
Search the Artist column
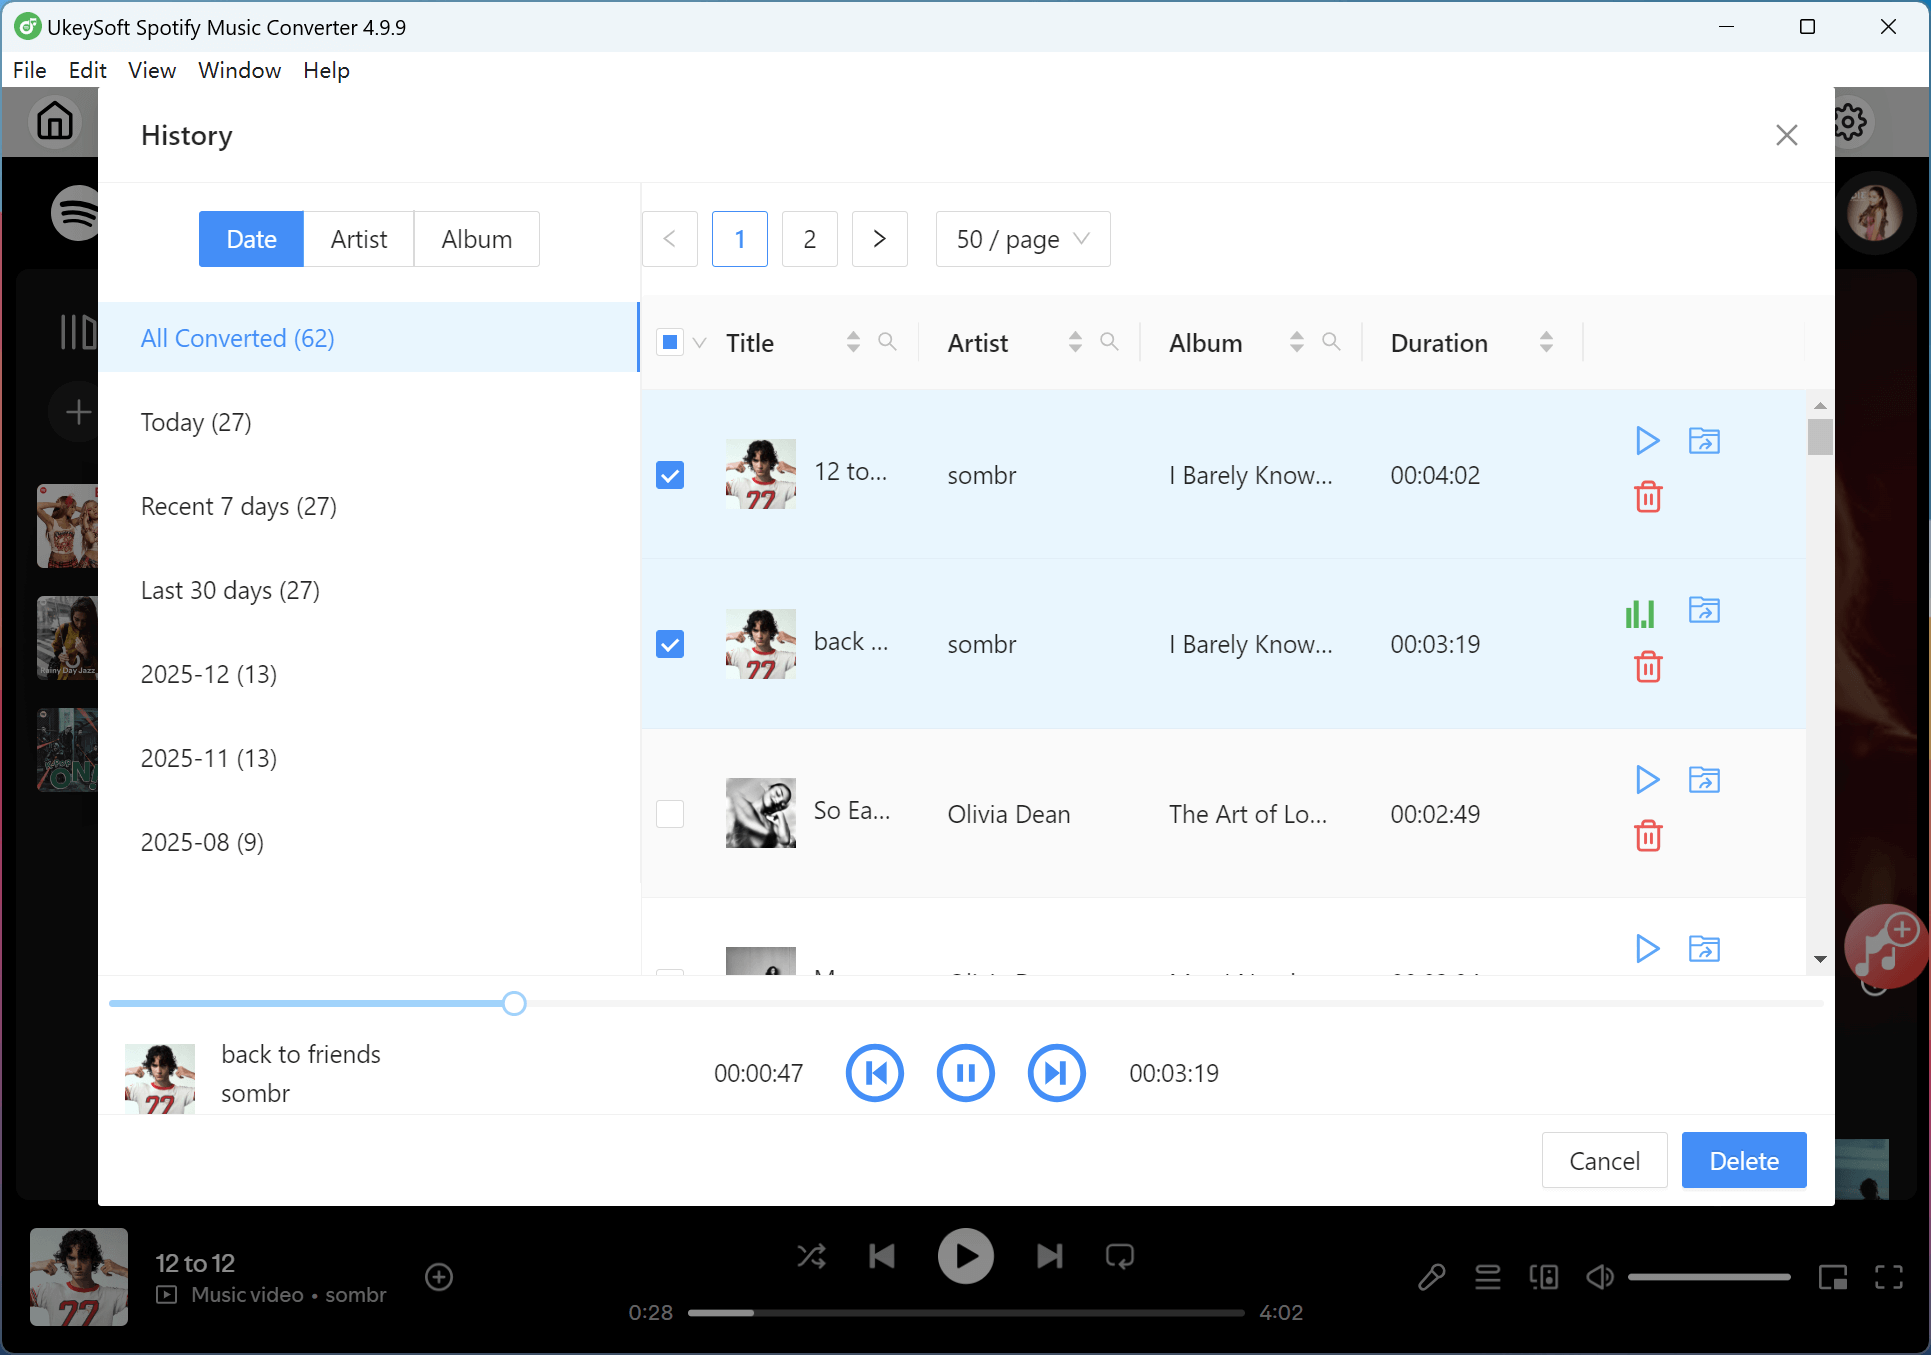[x=1109, y=342]
